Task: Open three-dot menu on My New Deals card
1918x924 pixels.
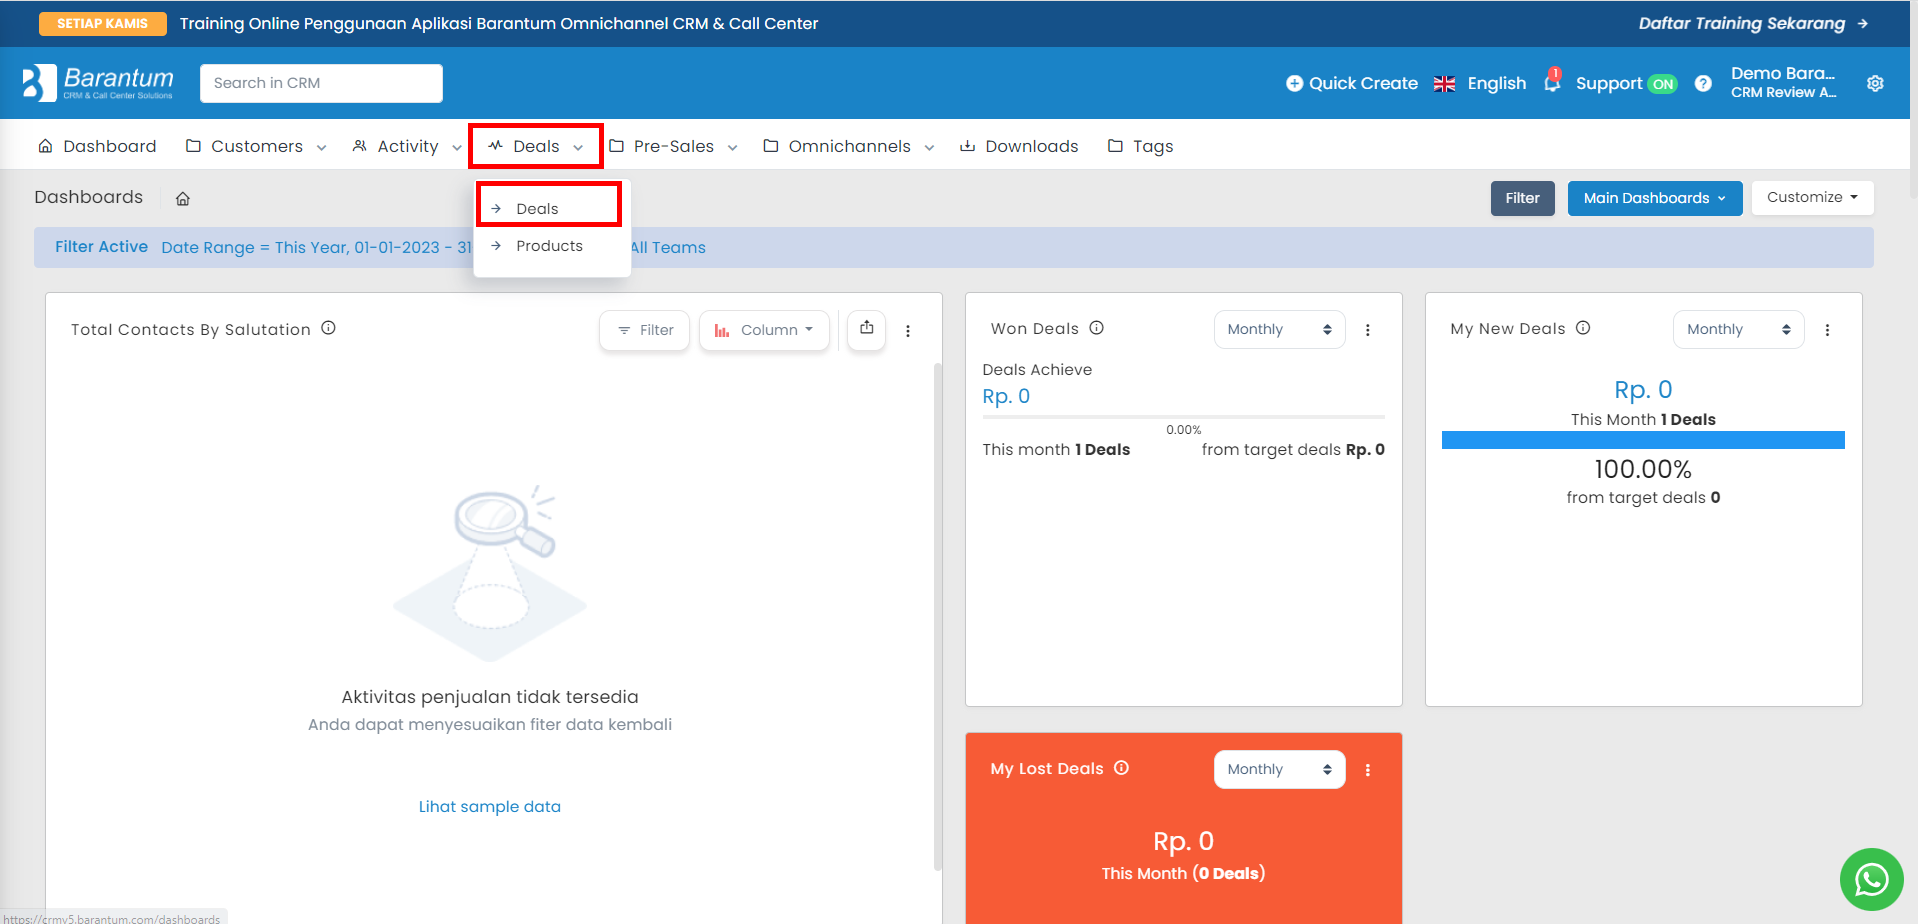Action: tap(1827, 330)
